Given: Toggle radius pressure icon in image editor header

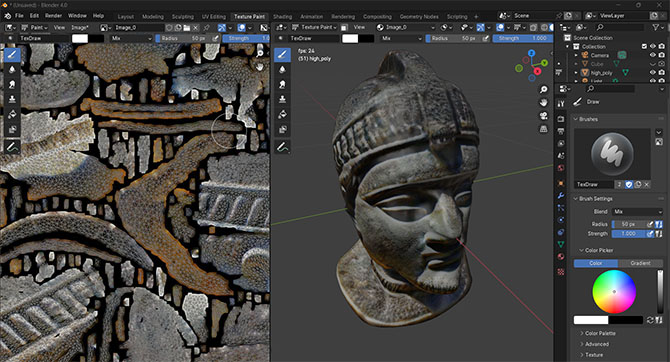Looking at the screenshot, I should click(x=216, y=38).
